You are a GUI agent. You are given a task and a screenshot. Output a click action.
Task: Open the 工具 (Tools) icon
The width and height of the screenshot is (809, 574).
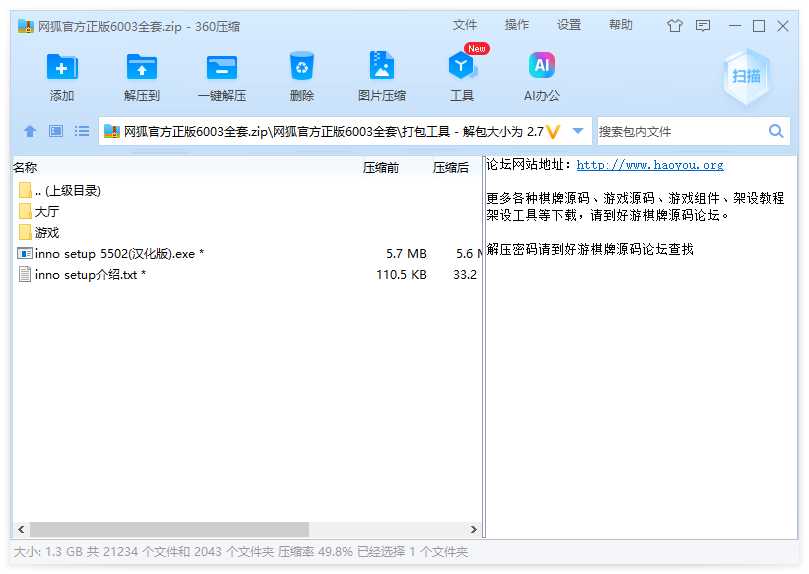click(461, 65)
